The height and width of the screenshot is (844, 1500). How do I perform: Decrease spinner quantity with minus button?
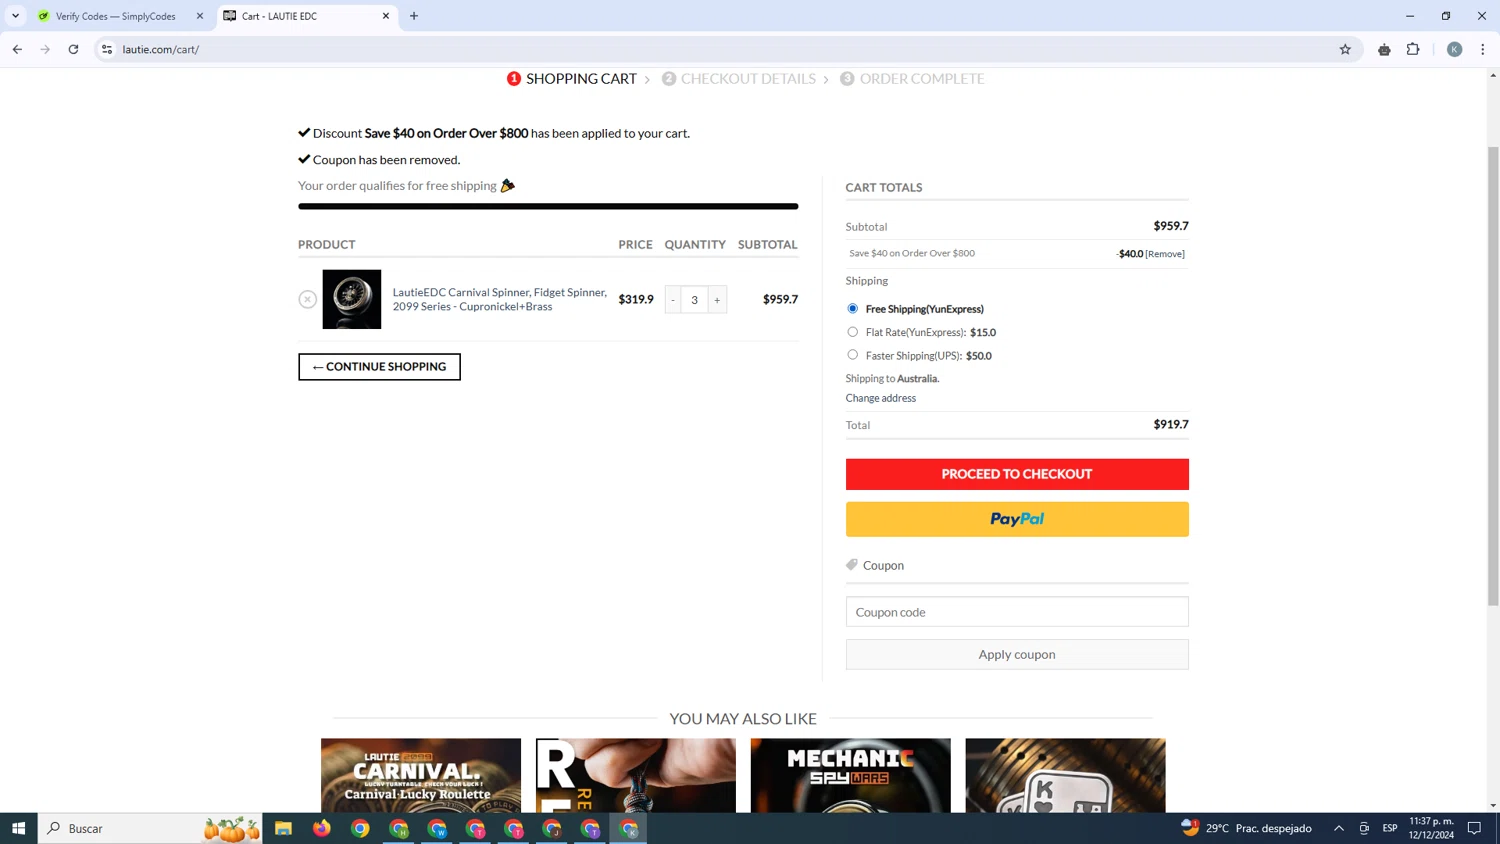coord(673,300)
